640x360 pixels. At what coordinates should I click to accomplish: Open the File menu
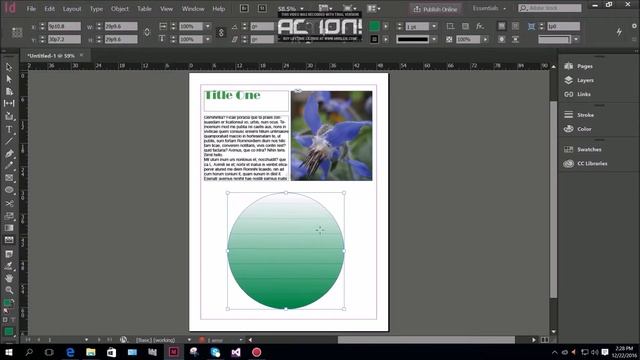31,9
